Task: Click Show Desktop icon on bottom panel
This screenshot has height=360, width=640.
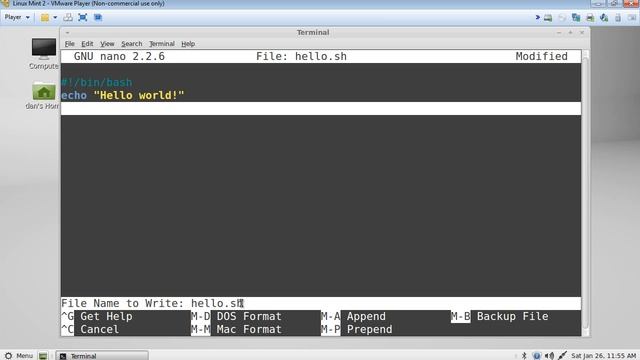Action: 43,356
